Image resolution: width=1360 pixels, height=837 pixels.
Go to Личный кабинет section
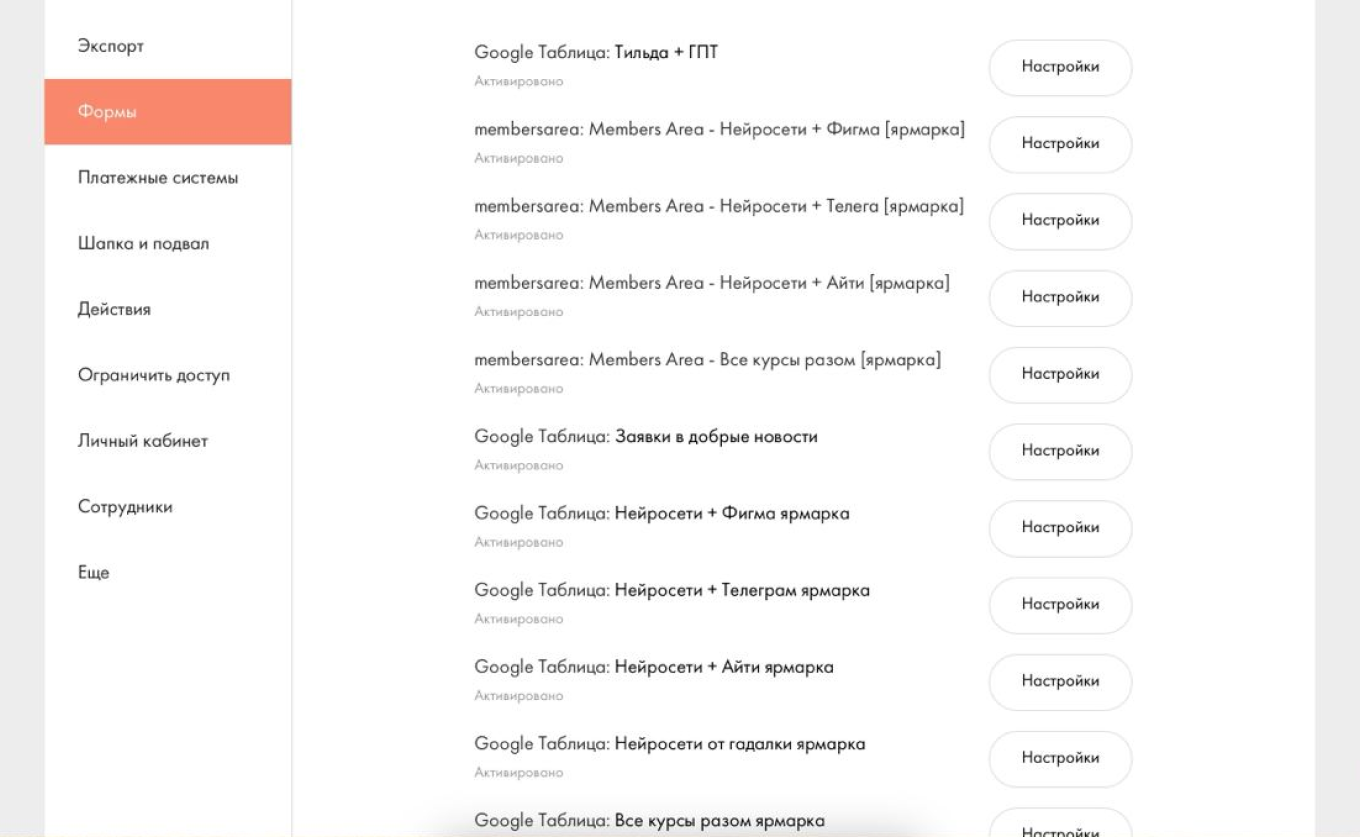[x=143, y=441]
